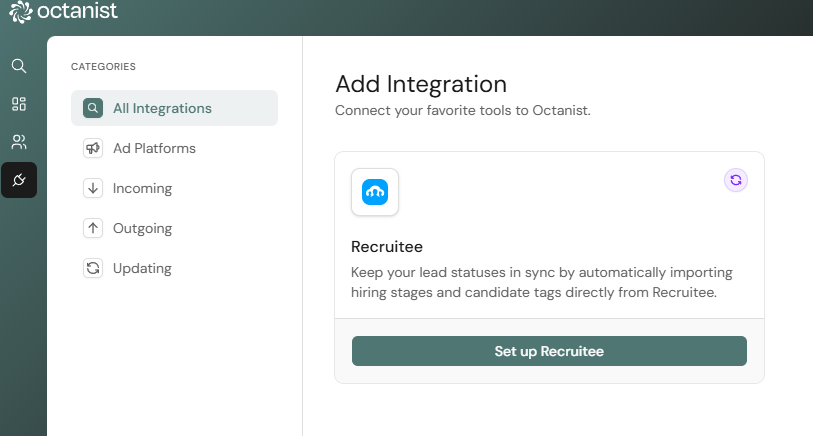Click the Recruitee card title
This screenshot has height=436, width=813.
pyautogui.click(x=387, y=247)
